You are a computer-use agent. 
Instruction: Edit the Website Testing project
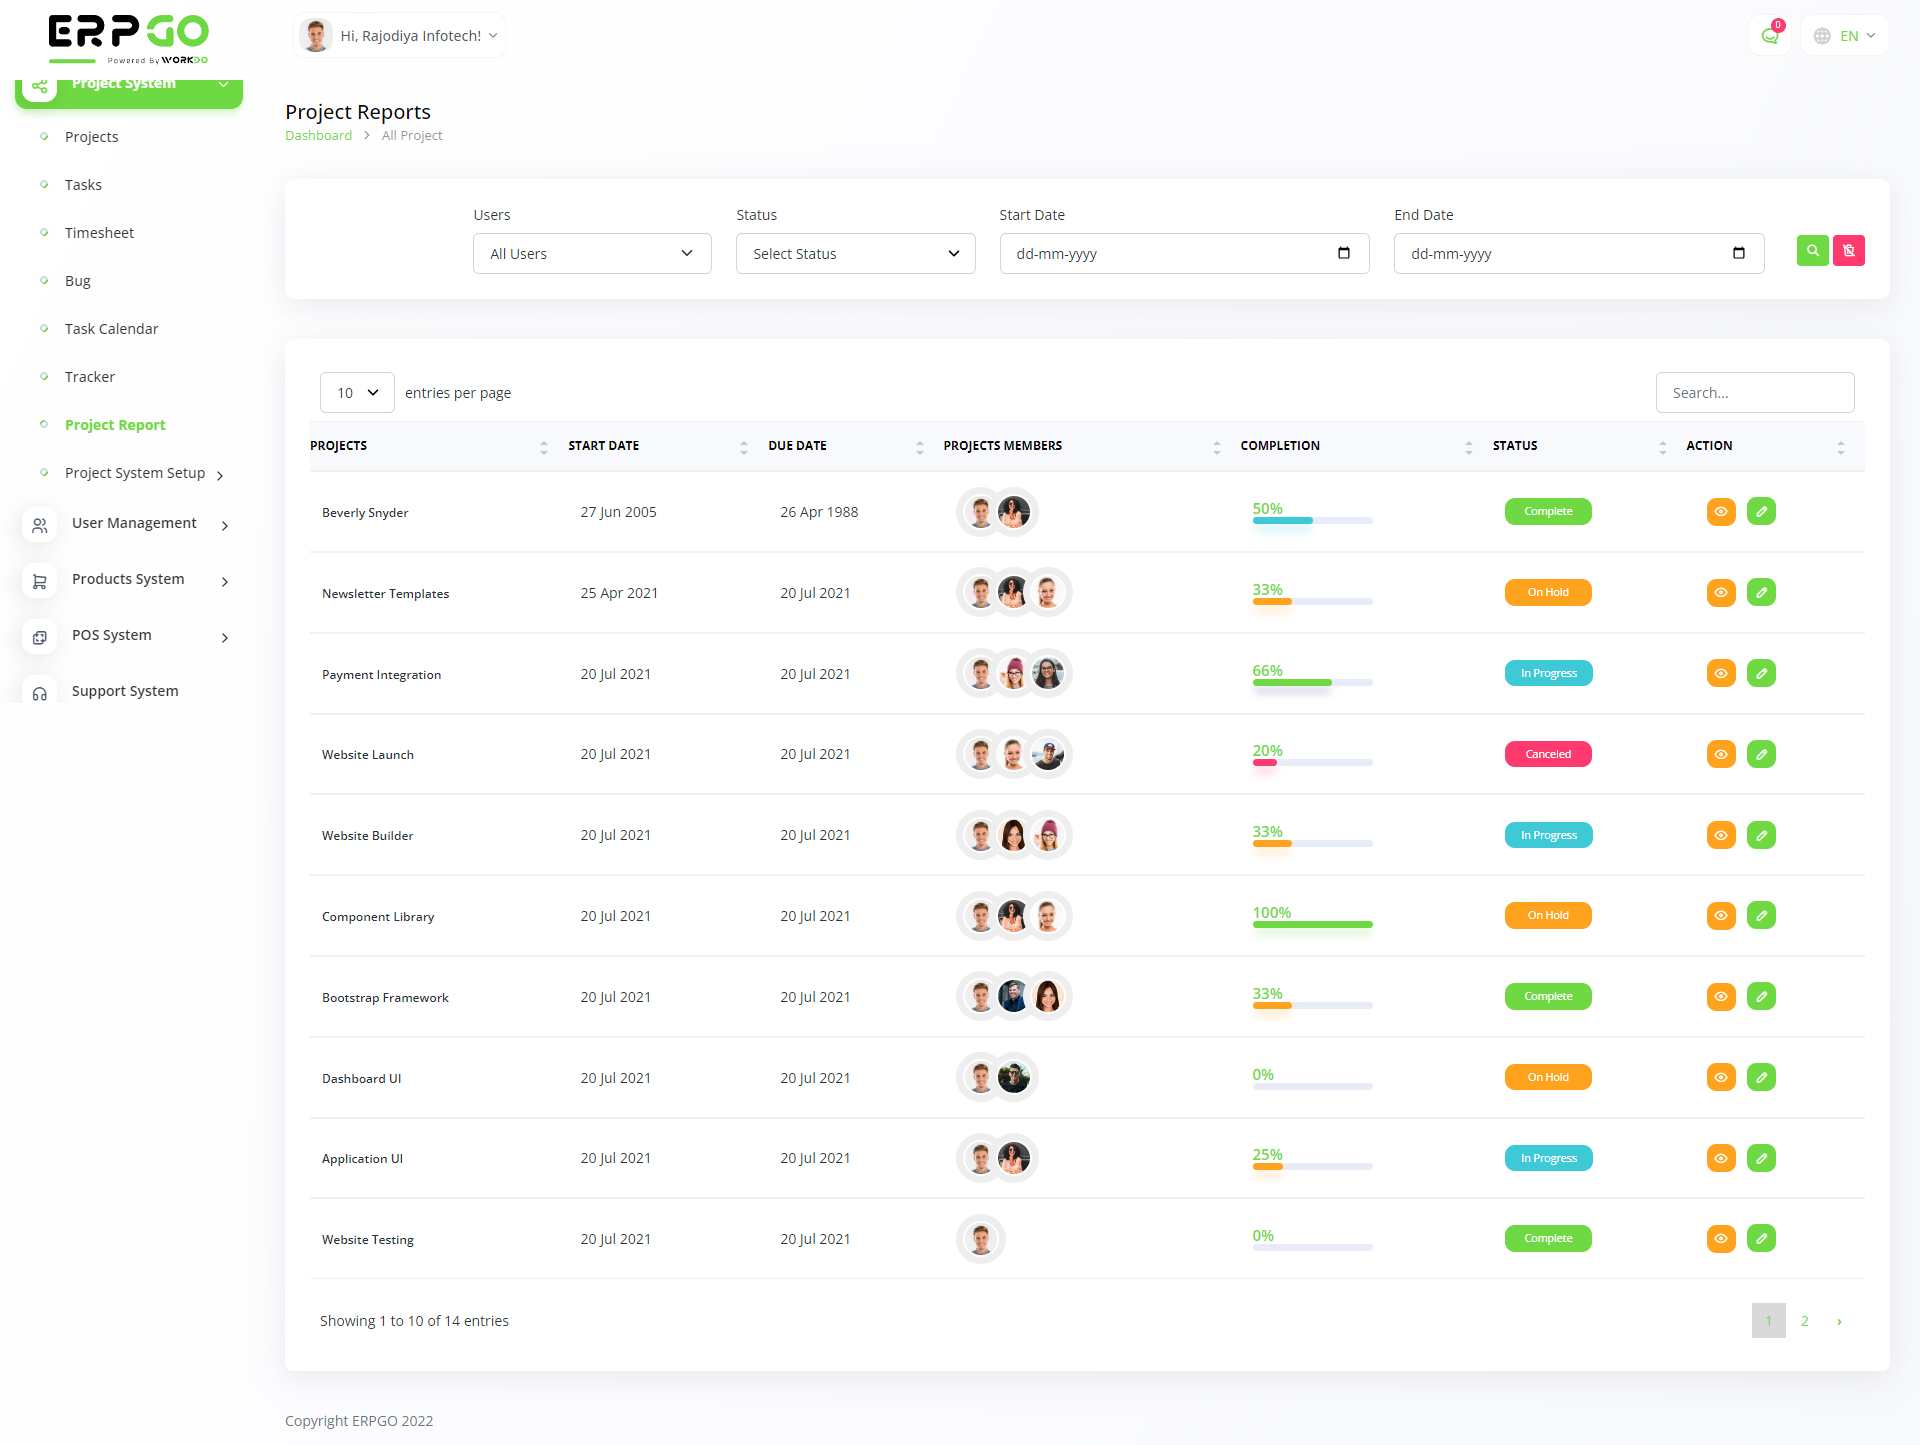coord(1761,1239)
